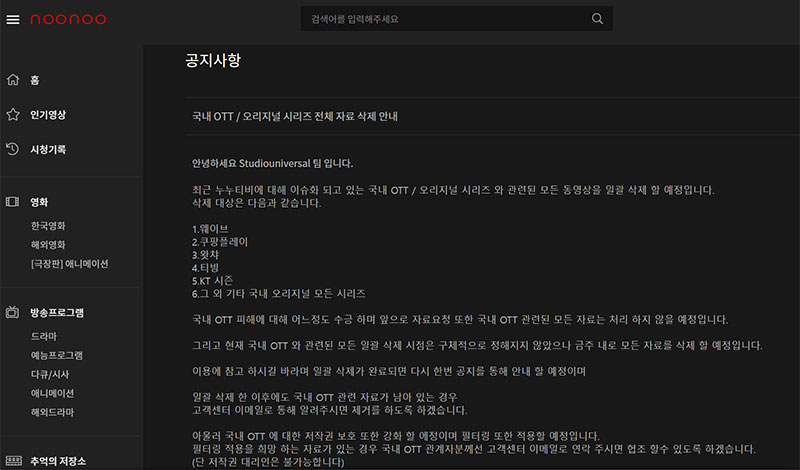800x470 pixels.
Task: Click the film icon for 영화
Action: tap(12, 202)
